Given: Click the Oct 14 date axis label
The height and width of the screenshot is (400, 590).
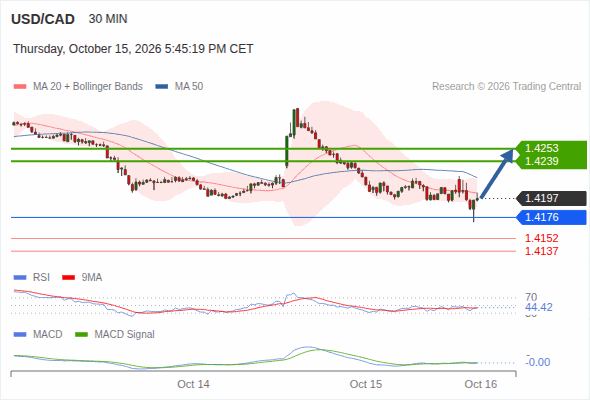Looking at the screenshot, I should point(193,384).
